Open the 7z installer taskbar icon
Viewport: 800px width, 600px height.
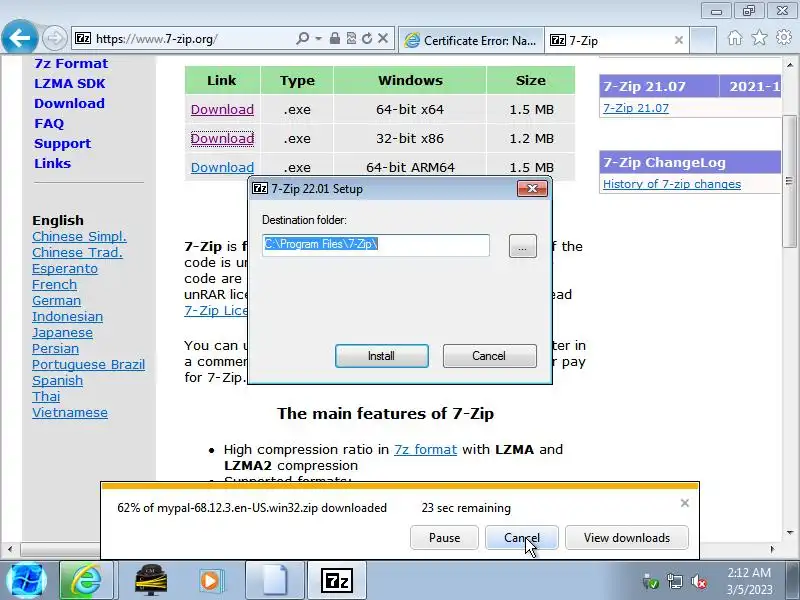(x=337, y=581)
